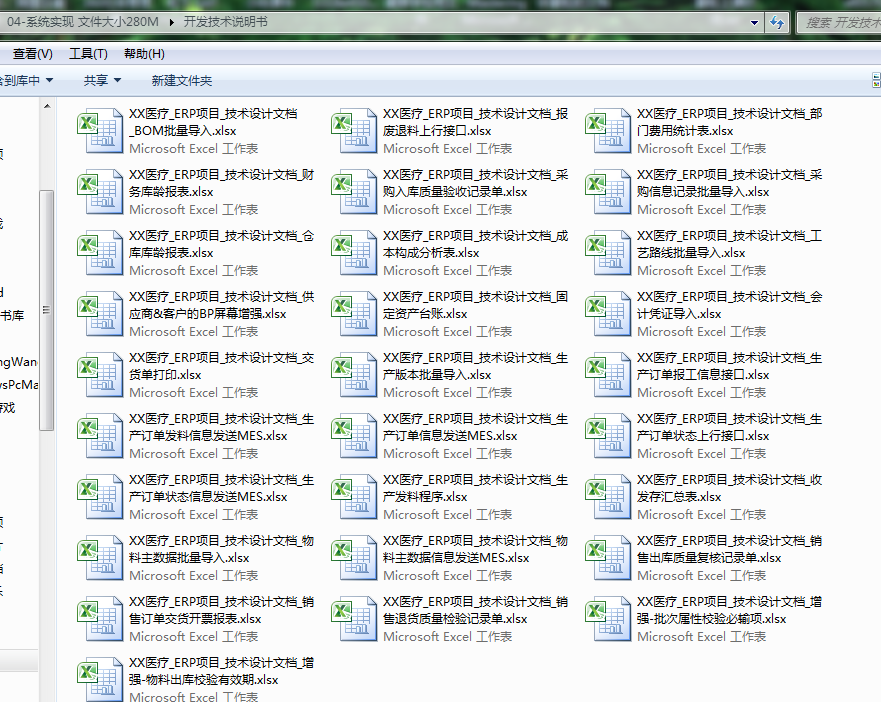Open the 工具(T) menu
The height and width of the screenshot is (702, 881).
point(88,53)
